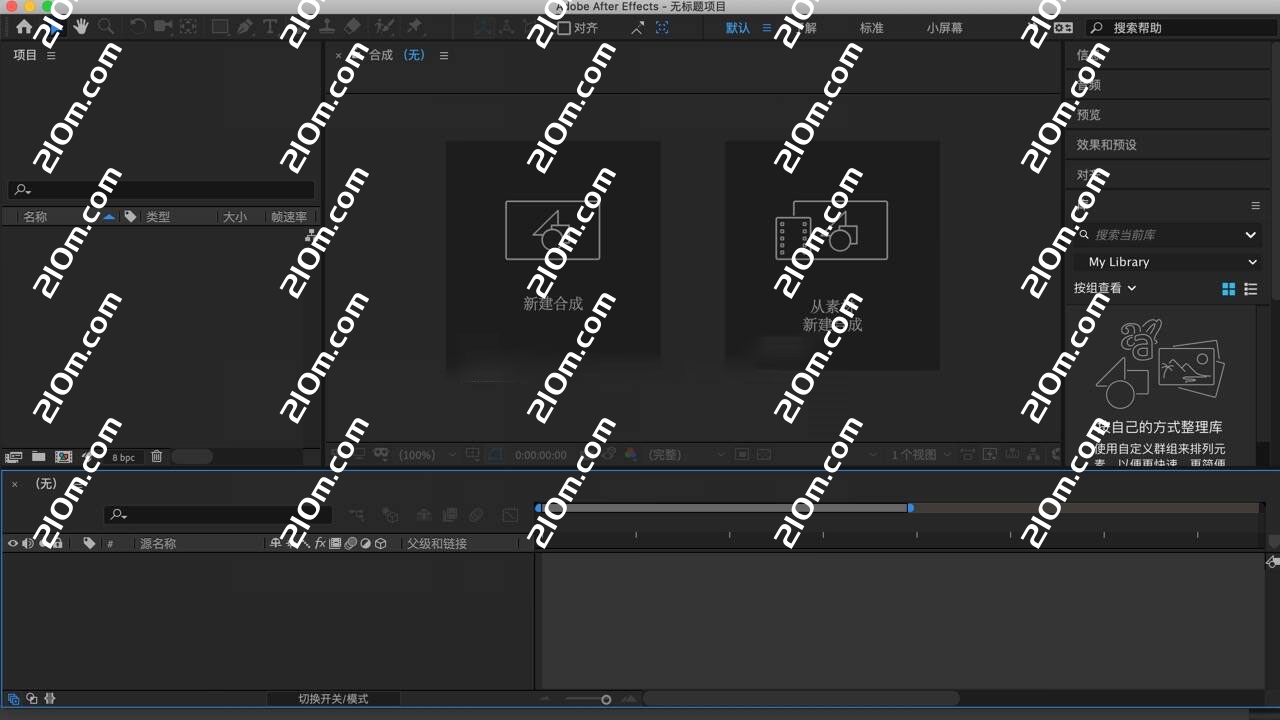The image size is (1280, 720).
Task: Click the adjustment layer column icon
Action: tap(365, 543)
